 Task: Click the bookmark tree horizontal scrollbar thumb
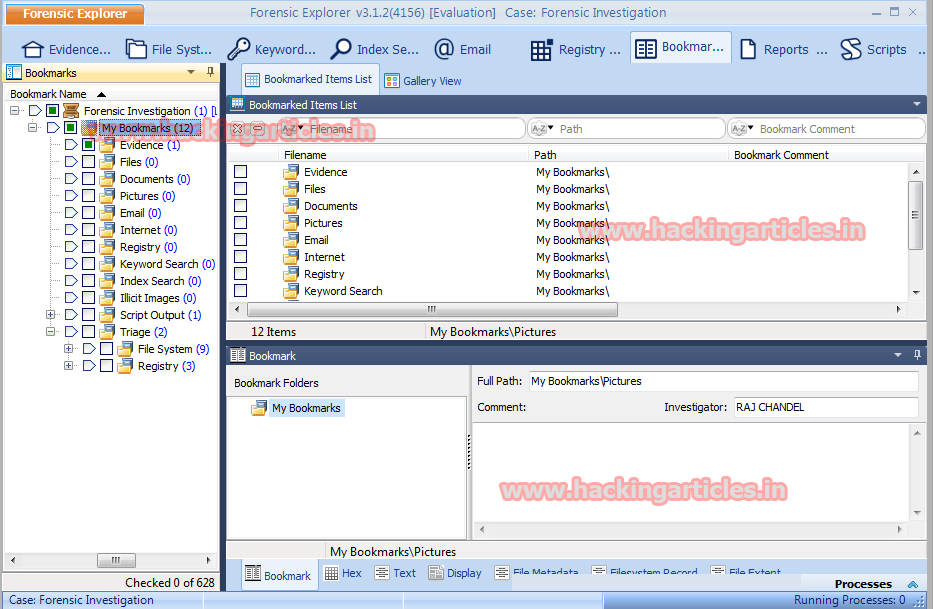(116, 560)
